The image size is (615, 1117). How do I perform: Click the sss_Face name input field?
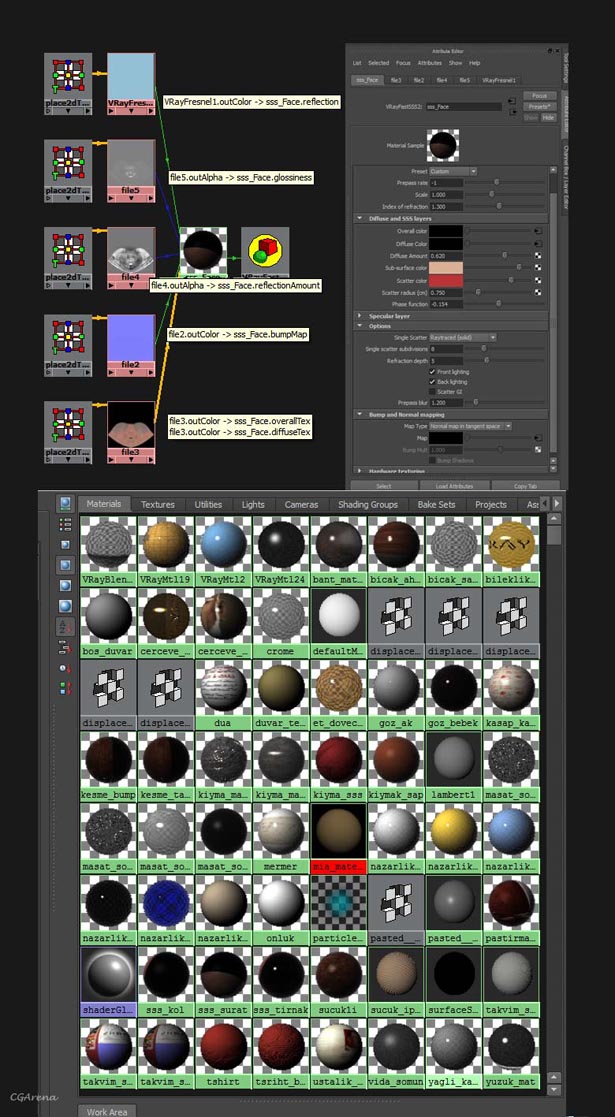click(x=464, y=107)
